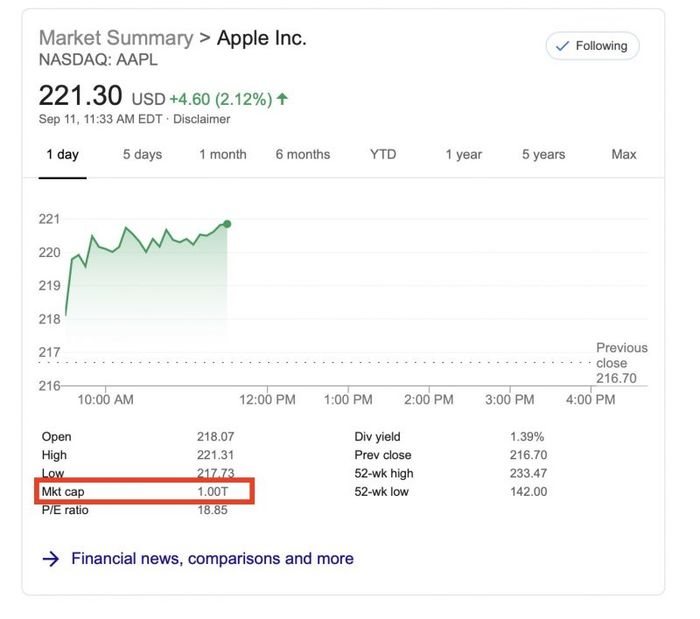Switch to the Max range tab

click(624, 155)
